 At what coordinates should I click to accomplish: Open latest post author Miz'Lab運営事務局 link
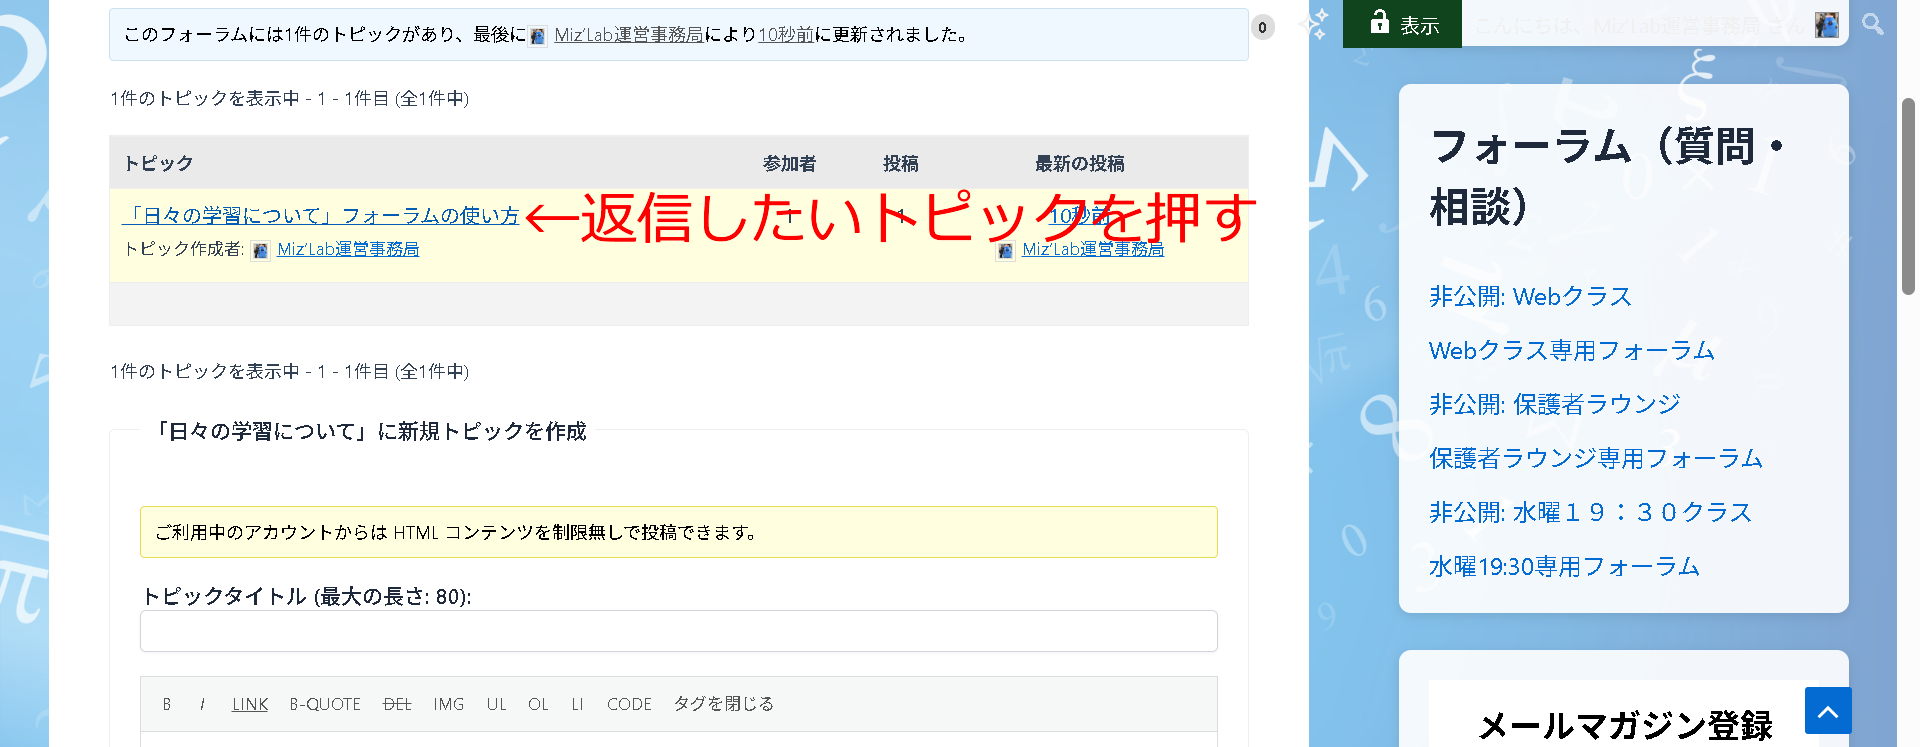1093,249
